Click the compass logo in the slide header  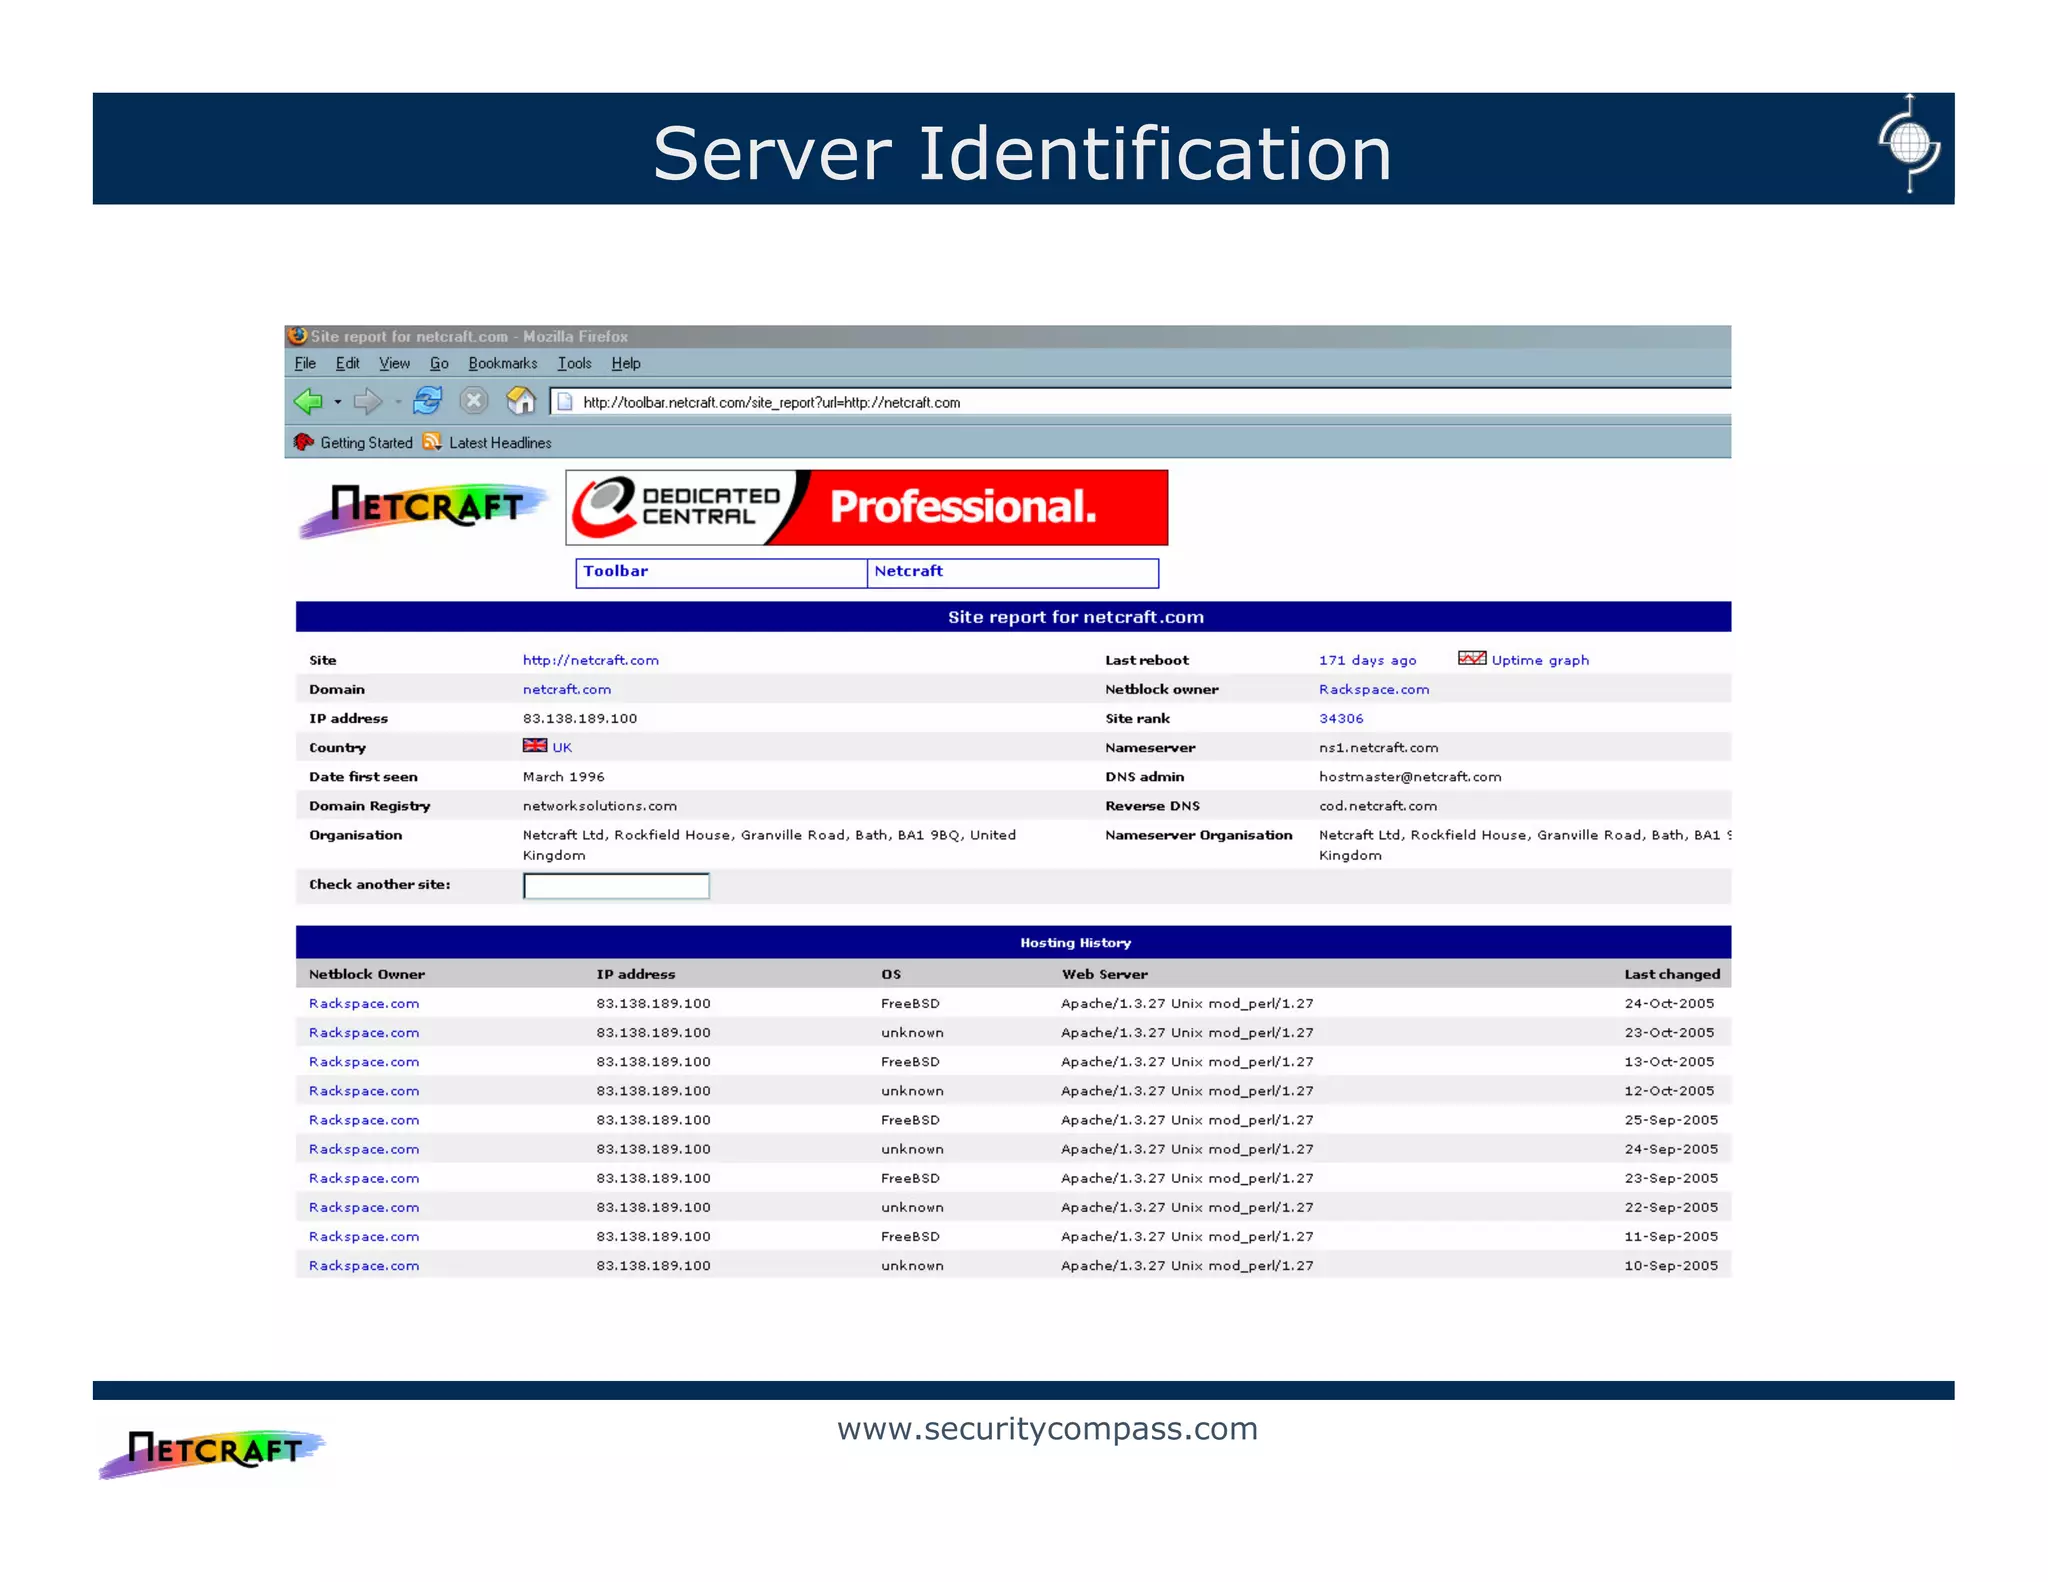[1909, 143]
